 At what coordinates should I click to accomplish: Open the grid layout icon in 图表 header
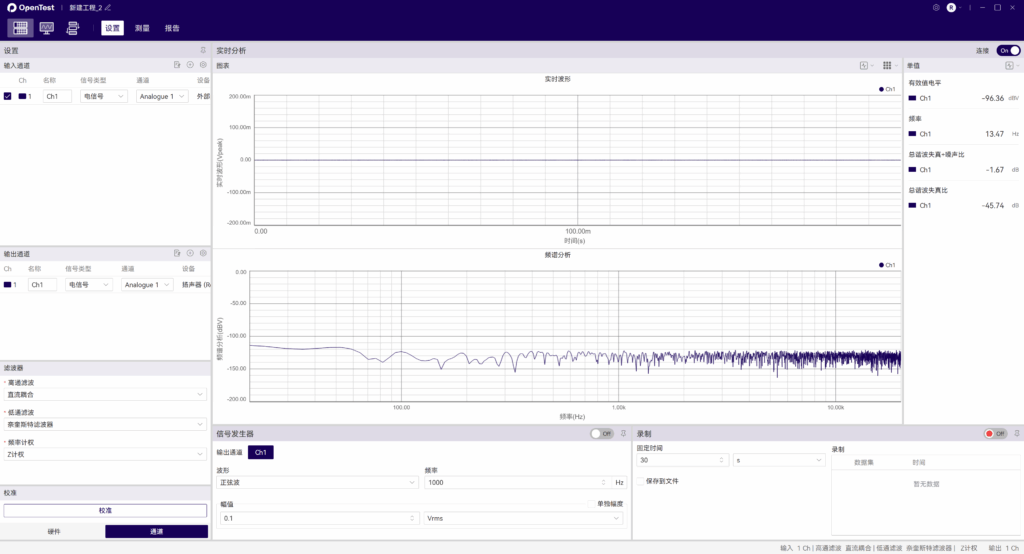[887, 65]
